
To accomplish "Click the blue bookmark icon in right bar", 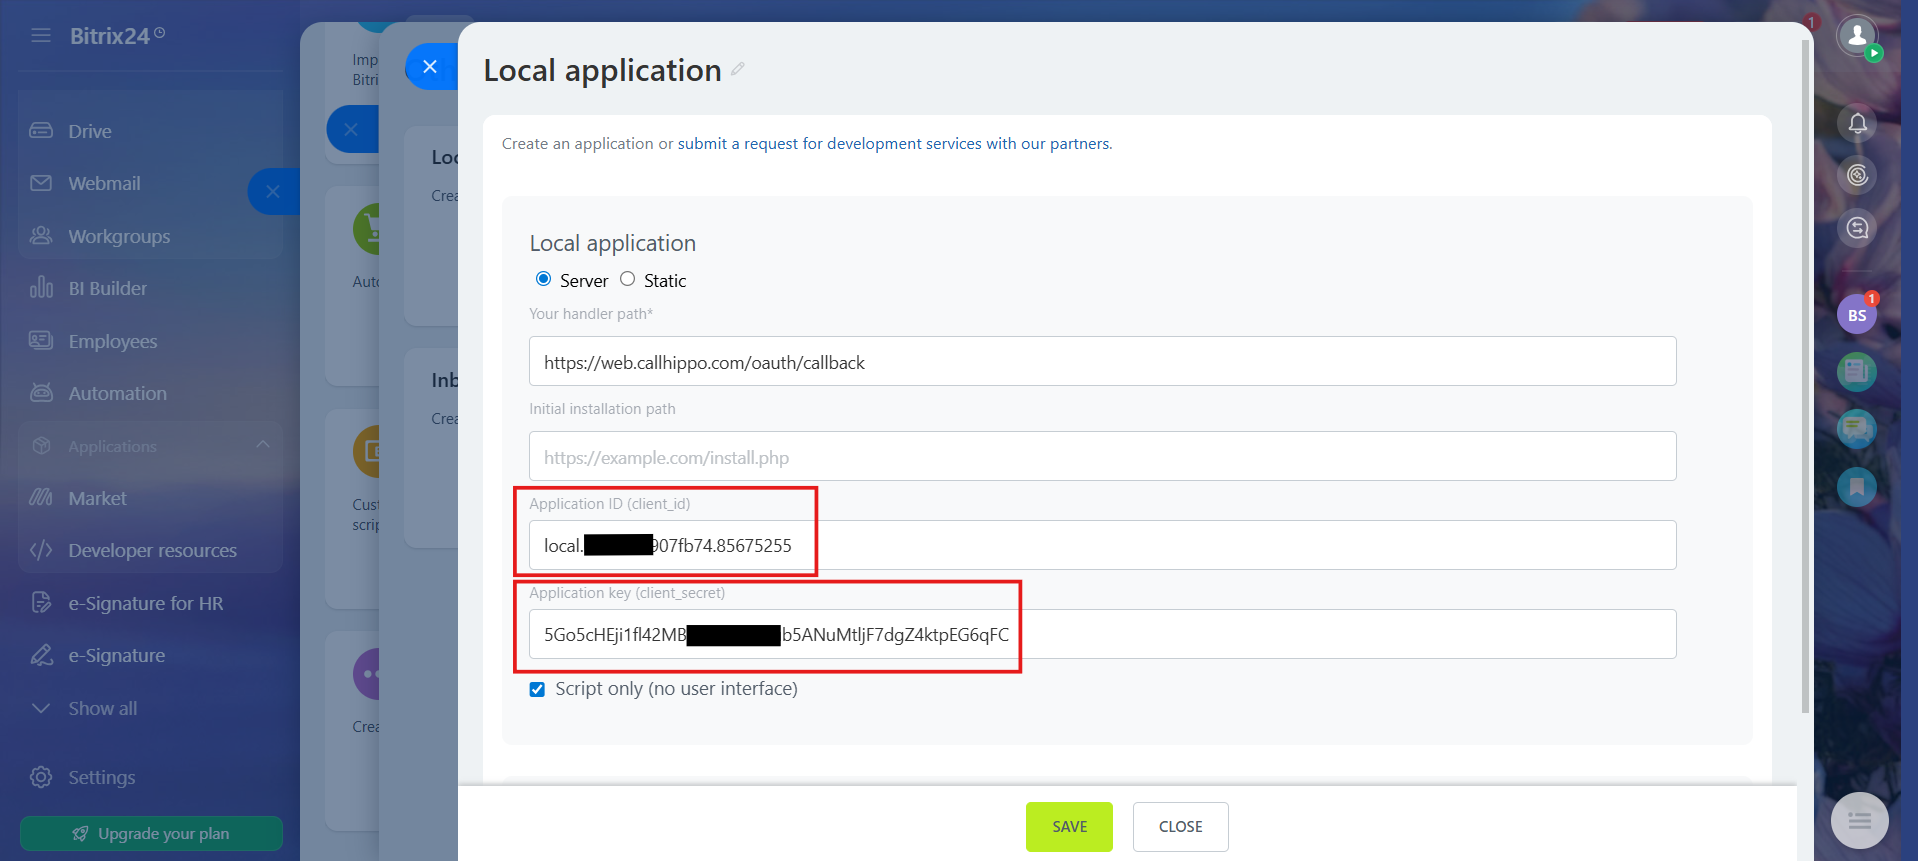I will [x=1857, y=487].
